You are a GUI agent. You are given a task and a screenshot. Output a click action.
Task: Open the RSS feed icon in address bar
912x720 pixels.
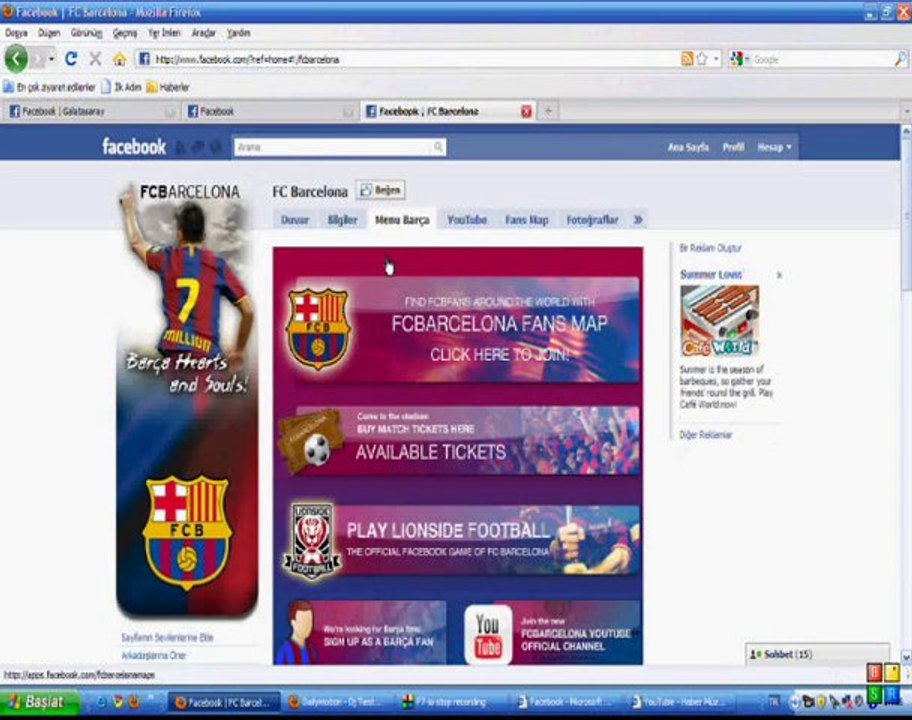pos(687,59)
